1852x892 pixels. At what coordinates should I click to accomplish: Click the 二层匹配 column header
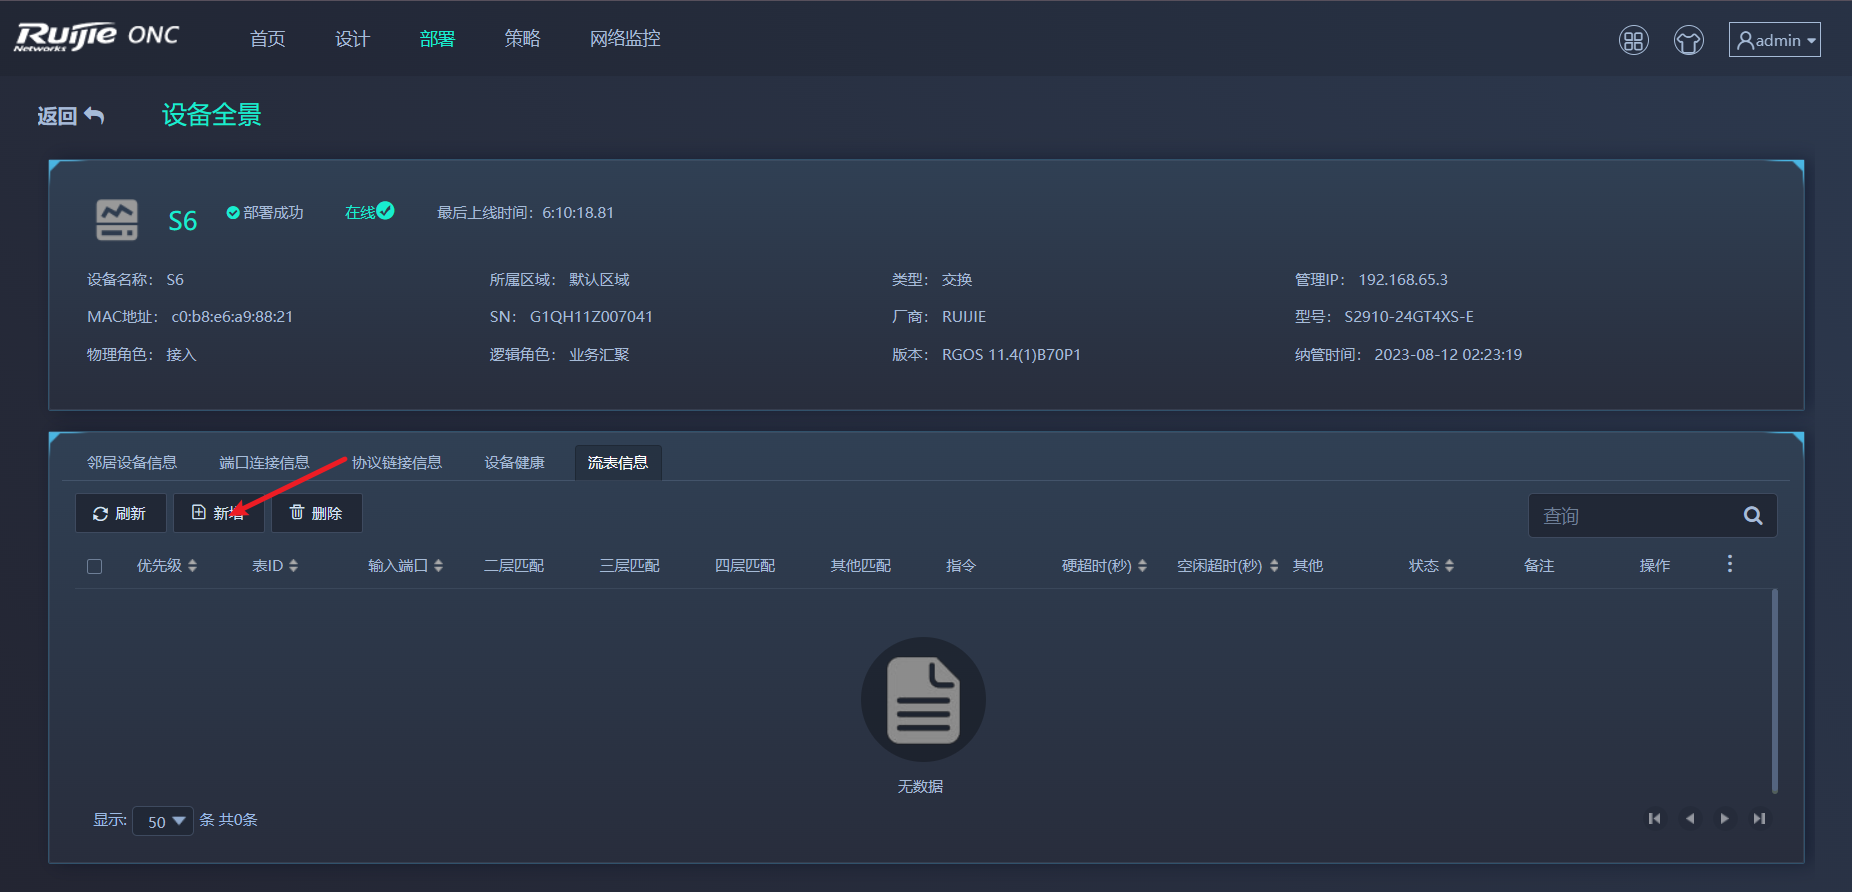(x=514, y=566)
